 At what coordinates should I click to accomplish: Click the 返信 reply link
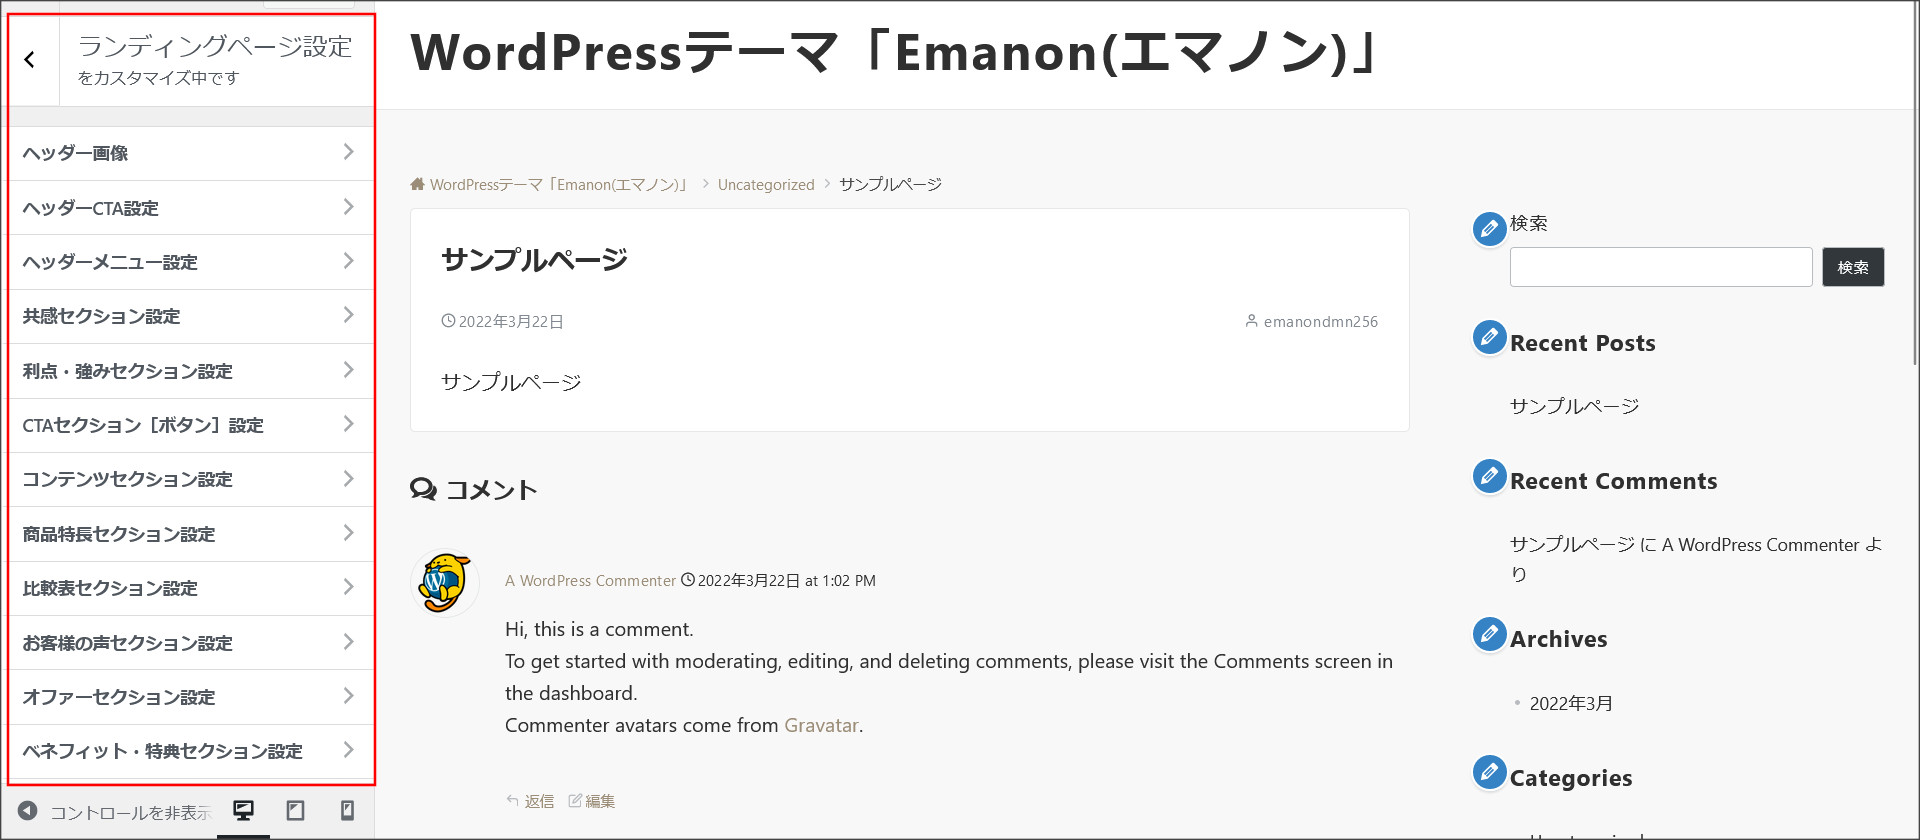[539, 800]
